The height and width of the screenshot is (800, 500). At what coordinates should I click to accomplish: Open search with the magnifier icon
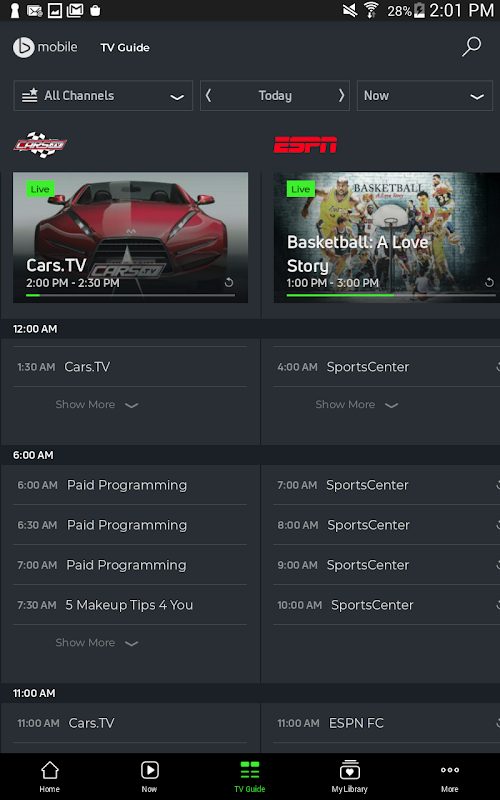point(471,47)
